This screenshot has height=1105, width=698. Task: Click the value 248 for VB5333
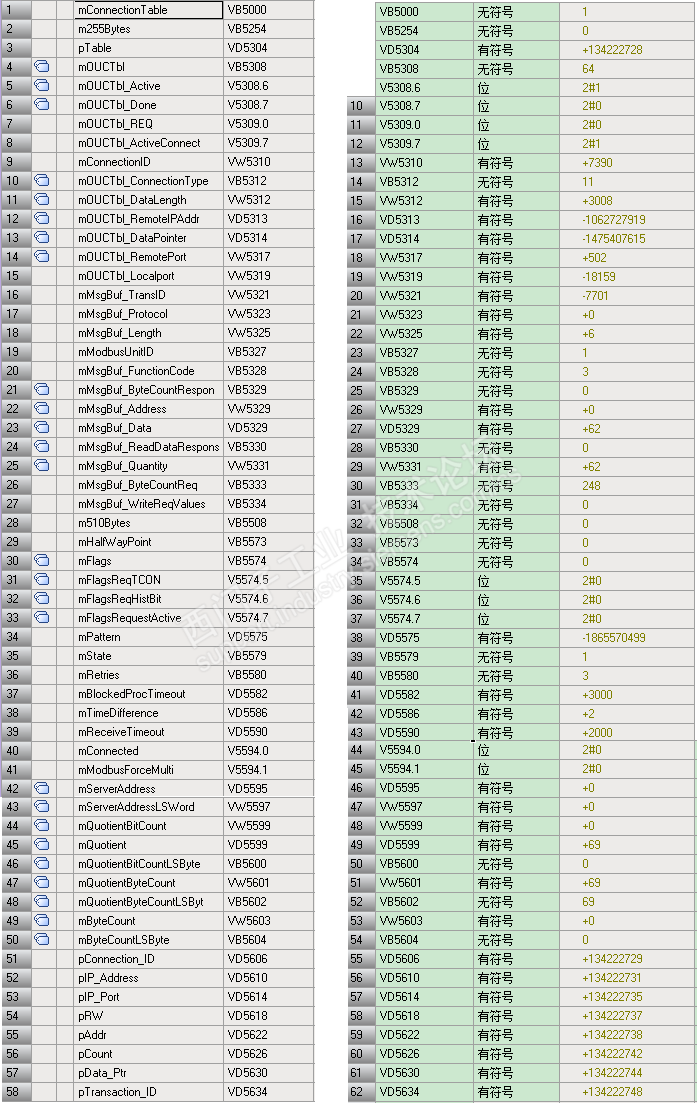[x=592, y=486]
